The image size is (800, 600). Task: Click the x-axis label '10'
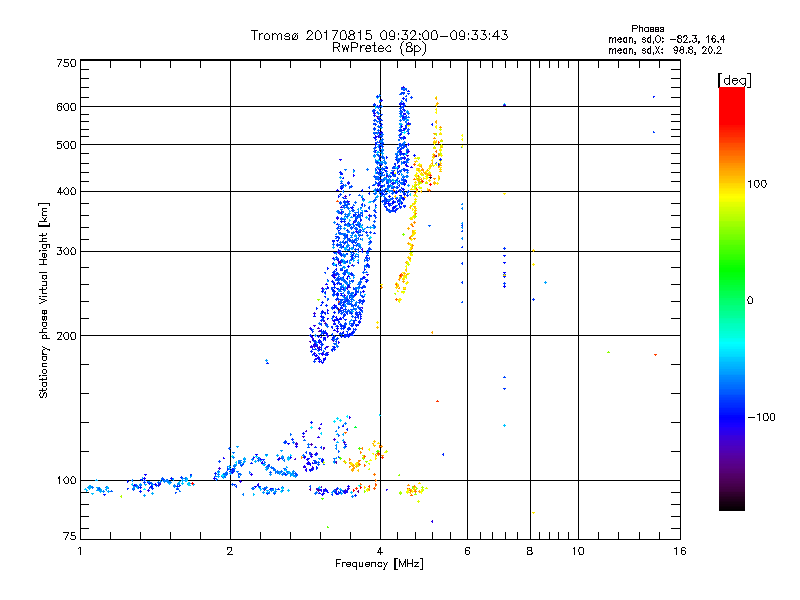pyautogui.click(x=578, y=551)
